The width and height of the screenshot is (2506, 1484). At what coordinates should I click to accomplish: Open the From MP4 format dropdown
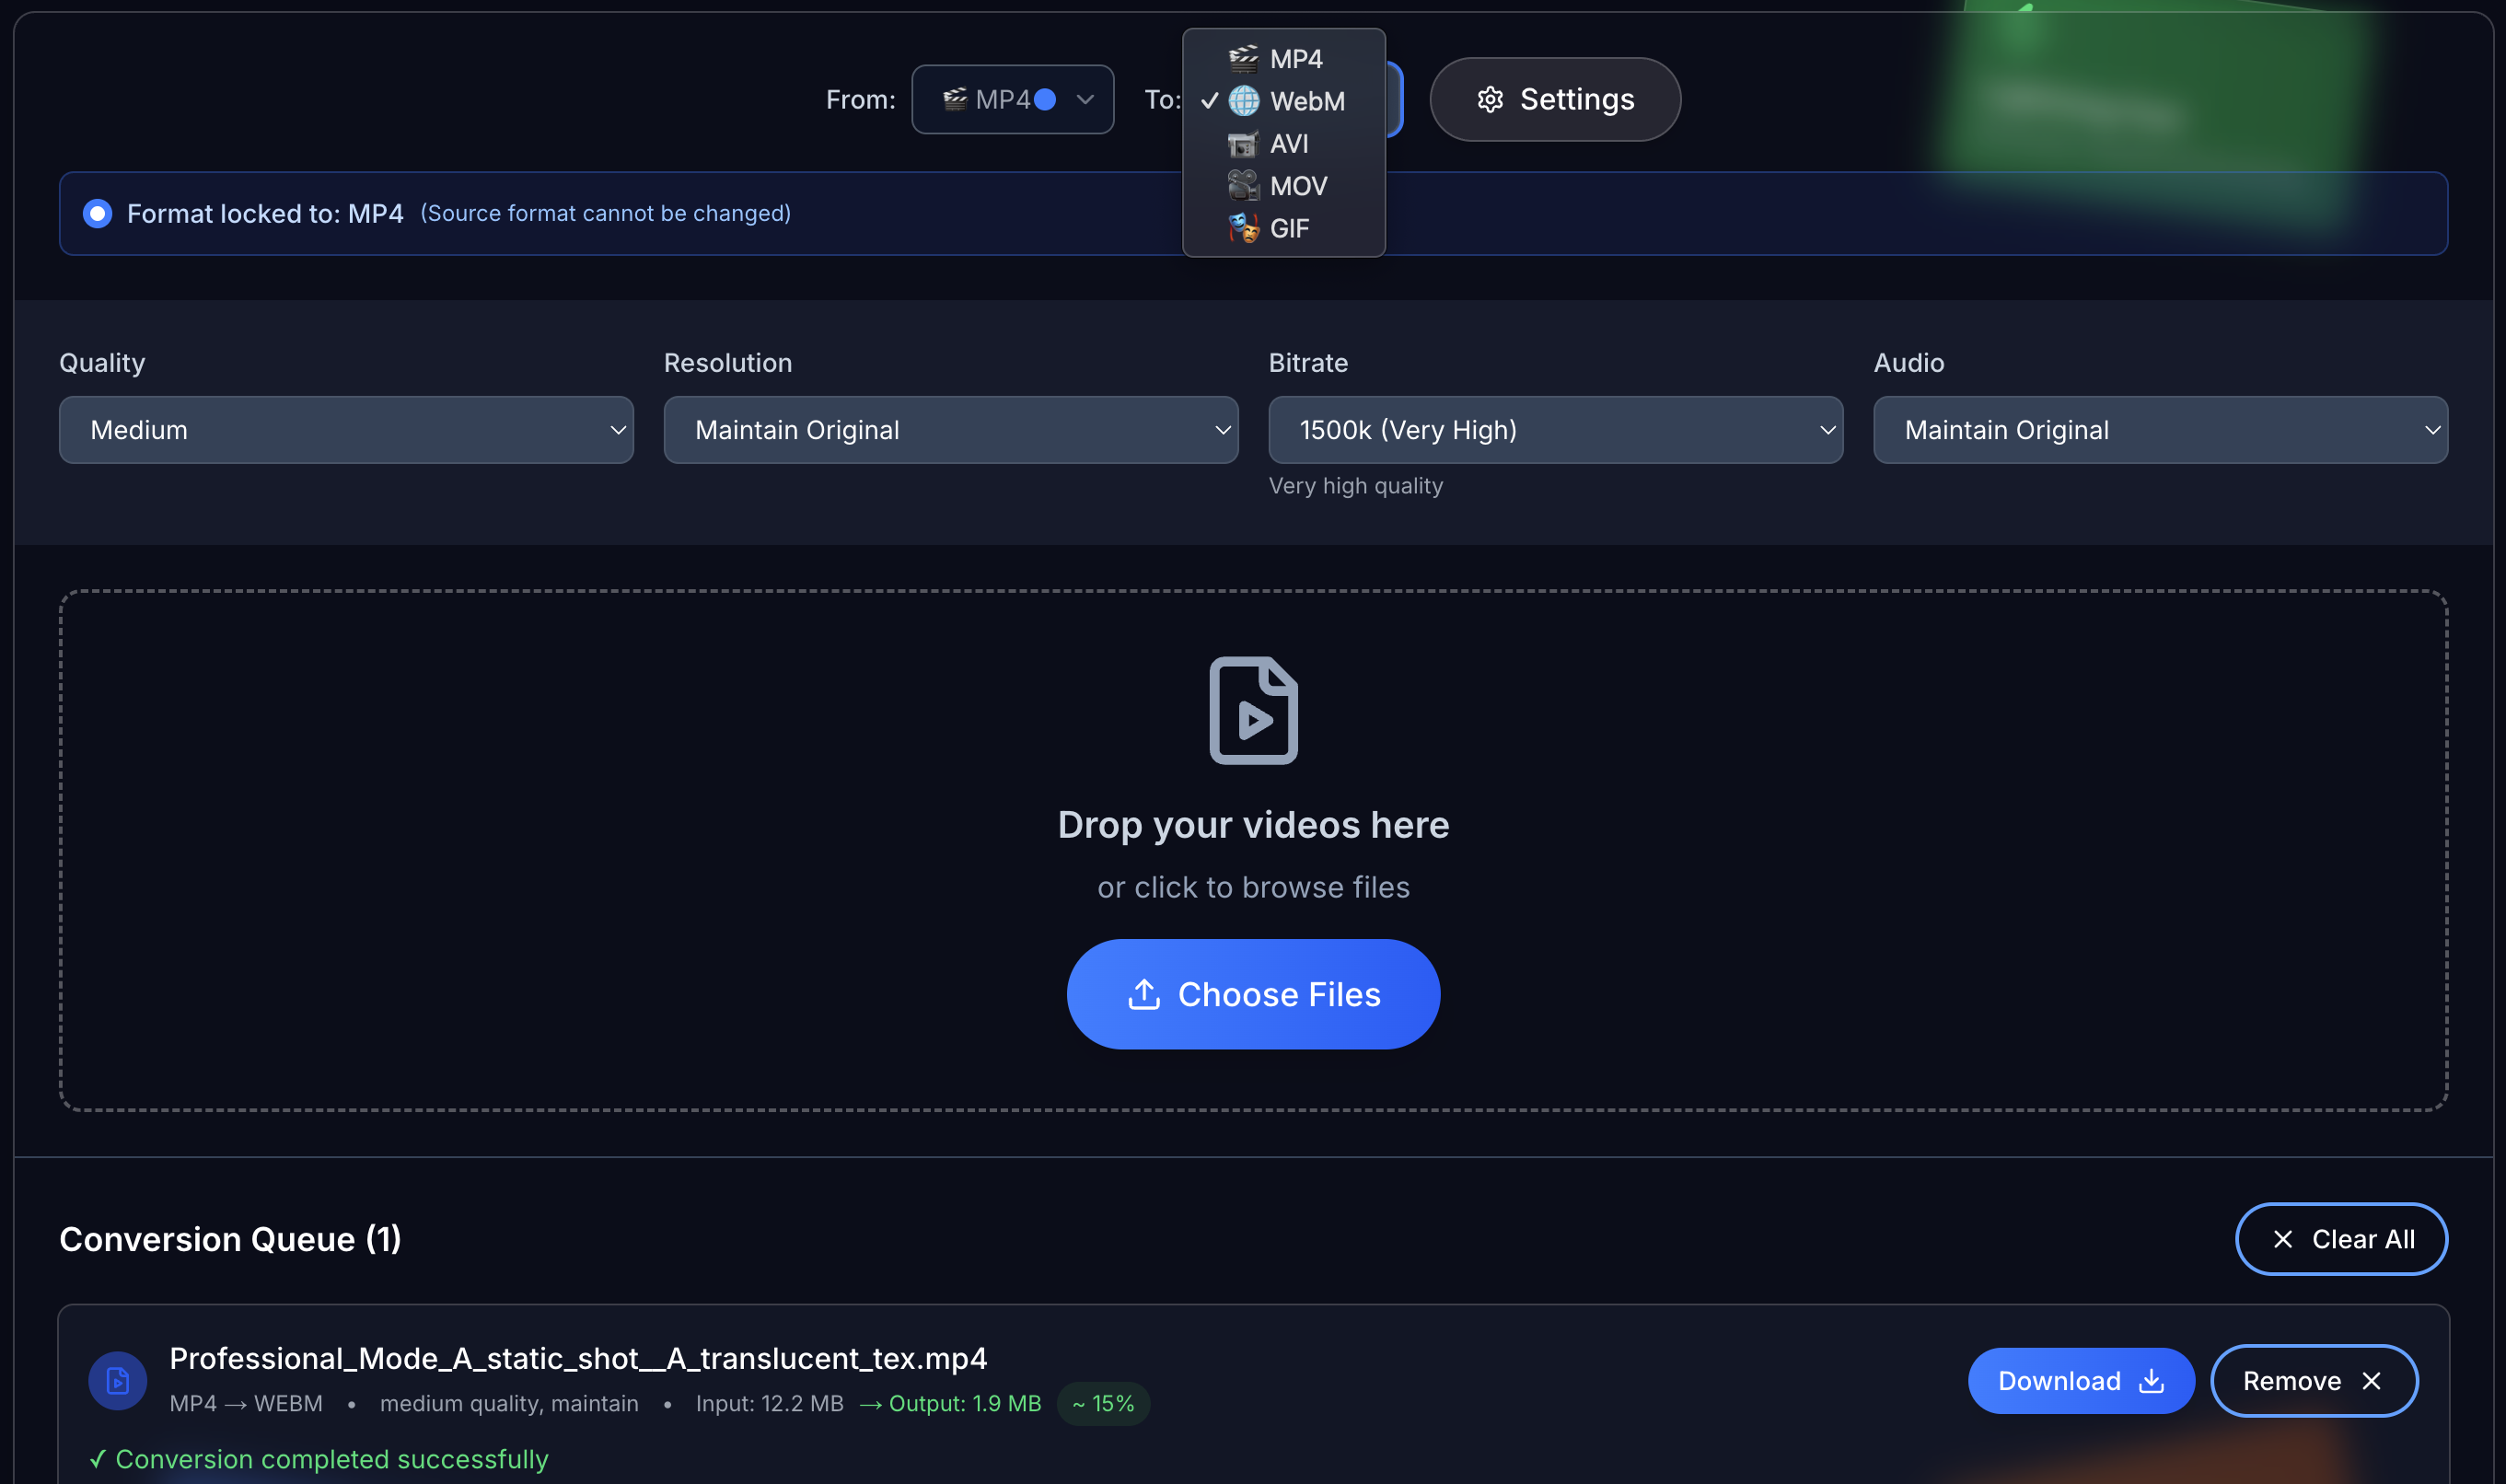coord(1012,99)
